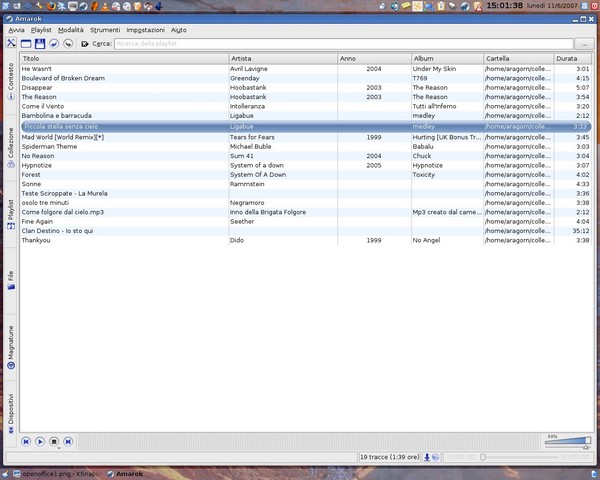Click '19 tracce (1:39 ore)' status text
The image size is (600, 480).
[390, 457]
